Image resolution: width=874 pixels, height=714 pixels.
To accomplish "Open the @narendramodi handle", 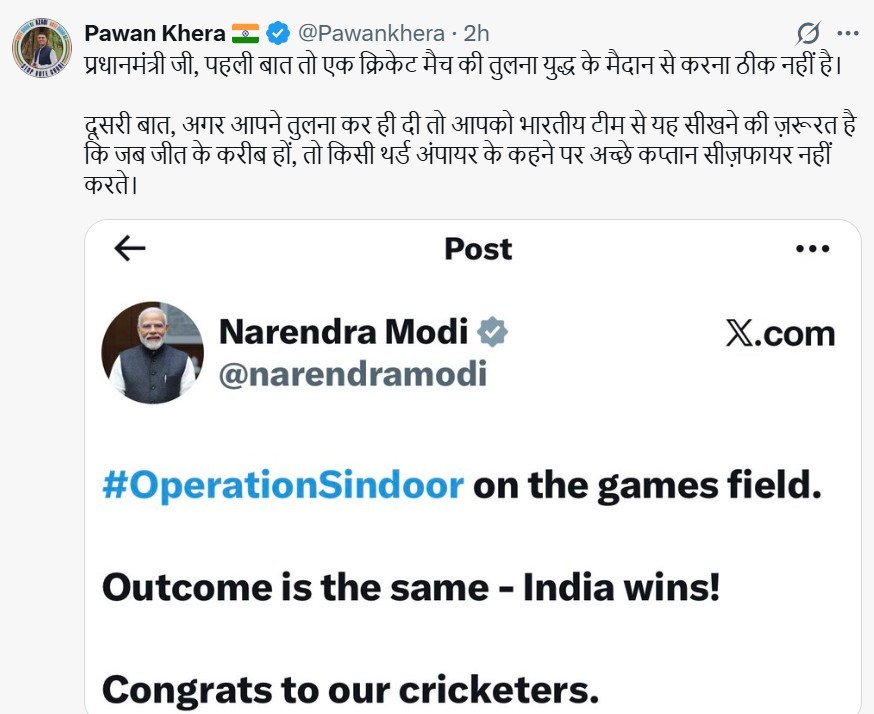I will pos(352,373).
